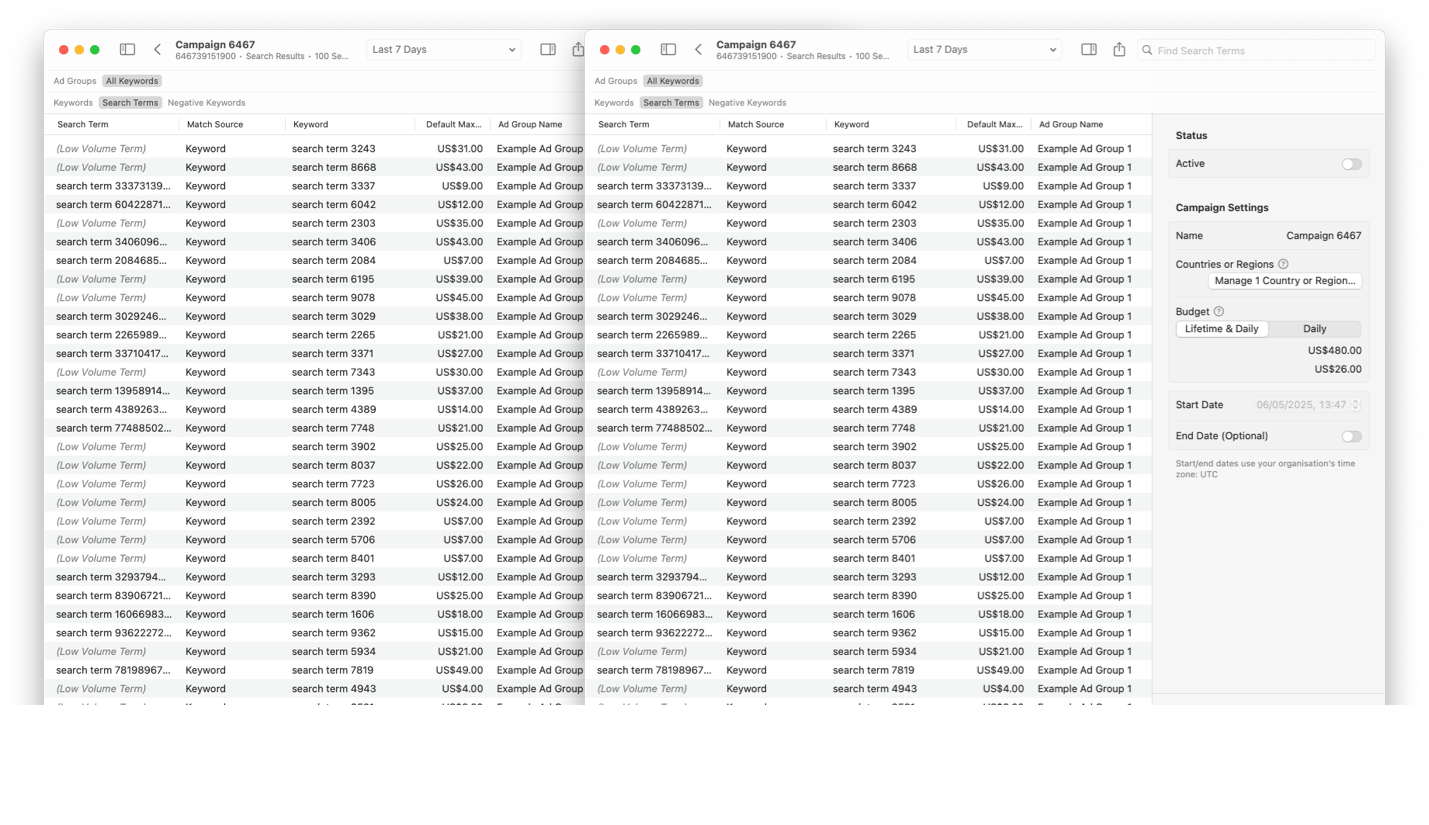Select Search Terms tab in front window

671,103
